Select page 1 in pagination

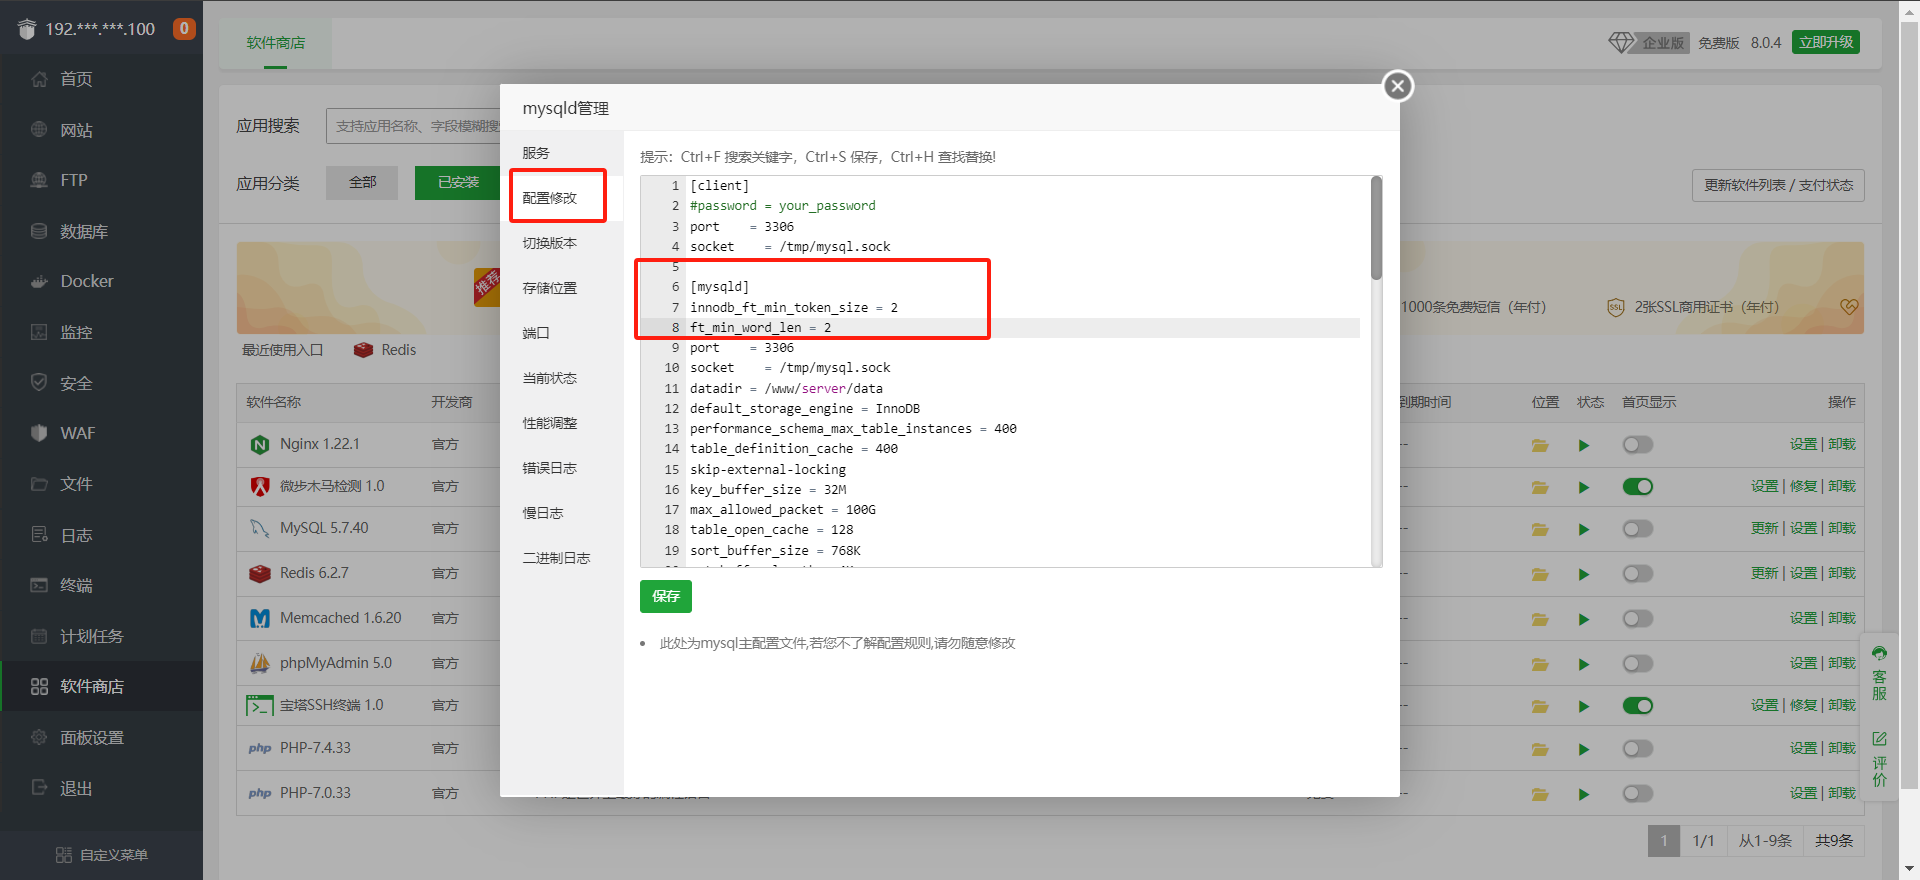pyautogui.click(x=1664, y=841)
